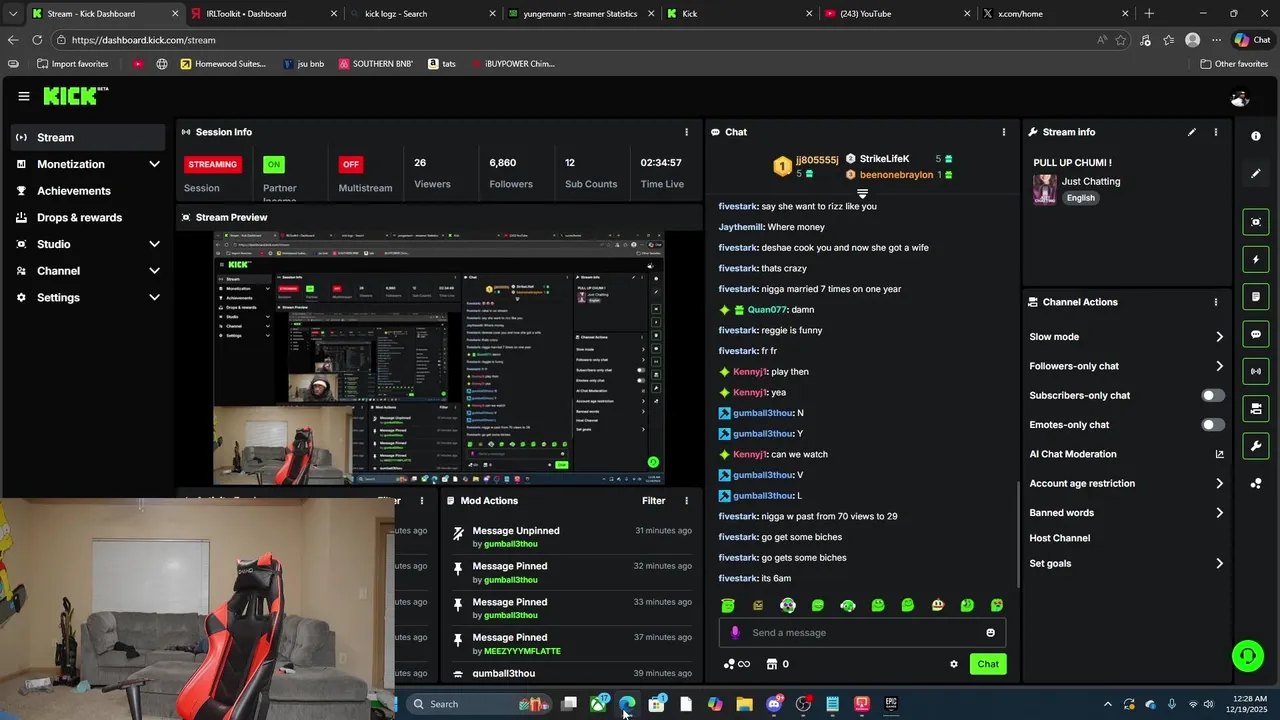Click the English language tag
1280x720 pixels.
pos(1080,198)
